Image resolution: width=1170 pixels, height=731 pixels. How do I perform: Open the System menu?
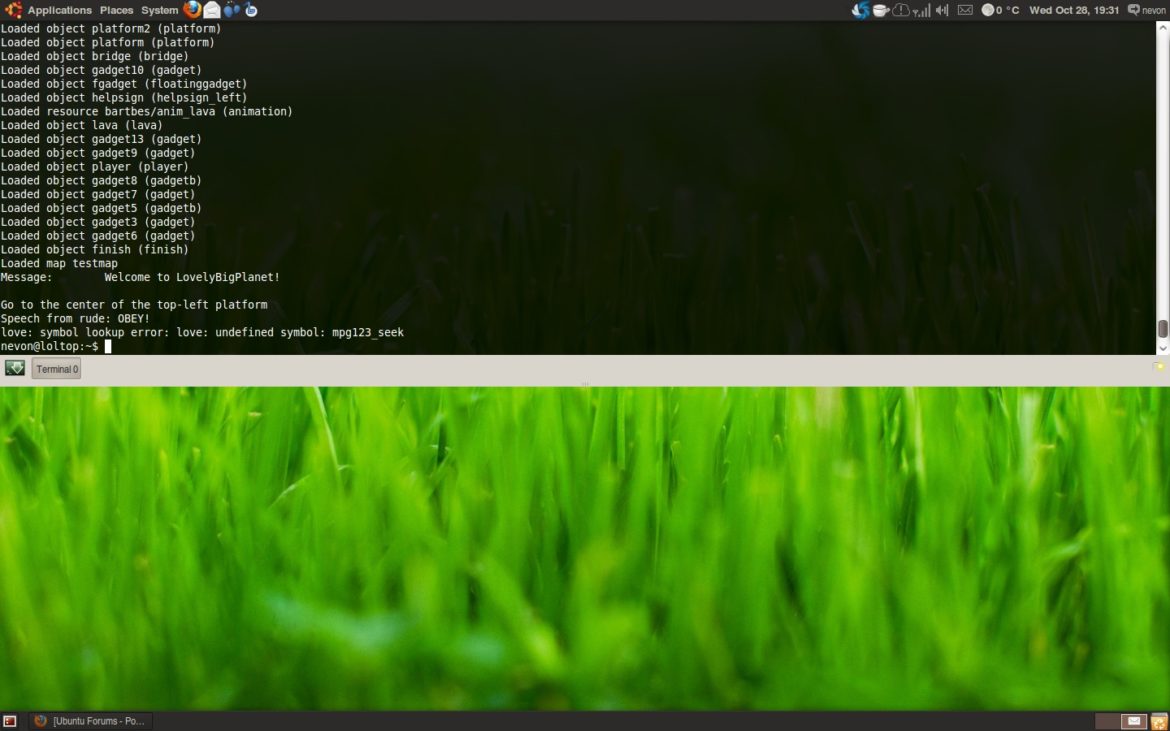coord(158,9)
